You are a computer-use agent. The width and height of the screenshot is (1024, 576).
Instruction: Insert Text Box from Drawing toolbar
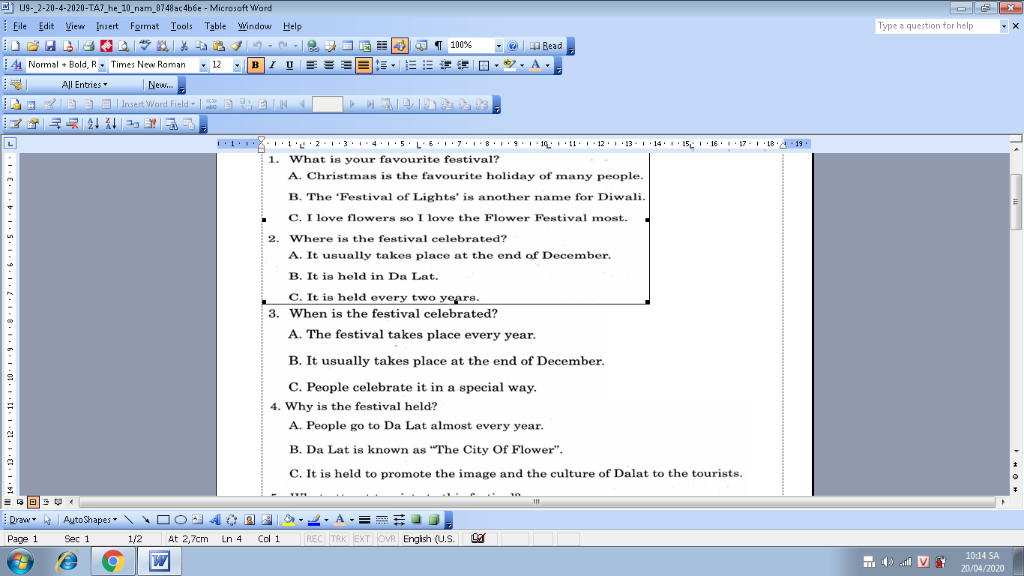[198, 520]
